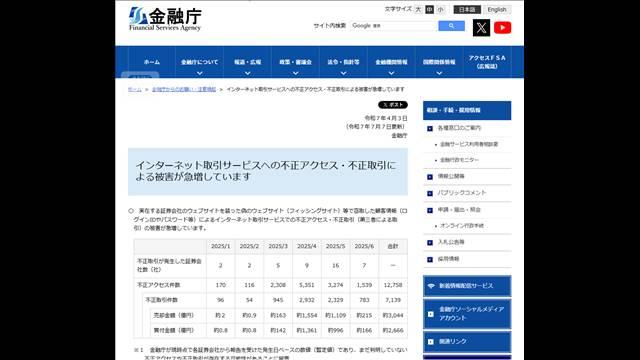Open オンライン行政手続 sidebar link

pos(462,226)
